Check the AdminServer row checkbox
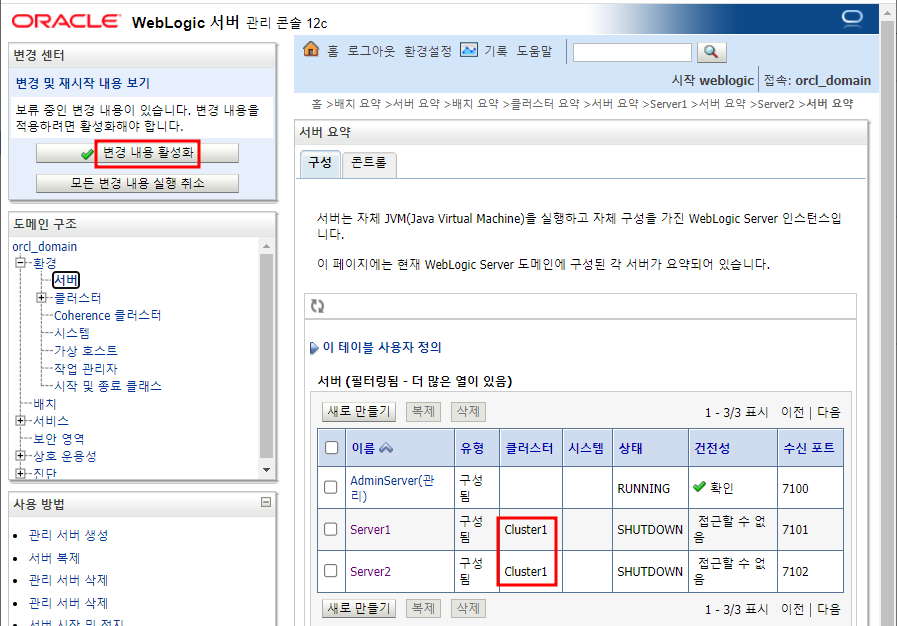 pos(331,488)
